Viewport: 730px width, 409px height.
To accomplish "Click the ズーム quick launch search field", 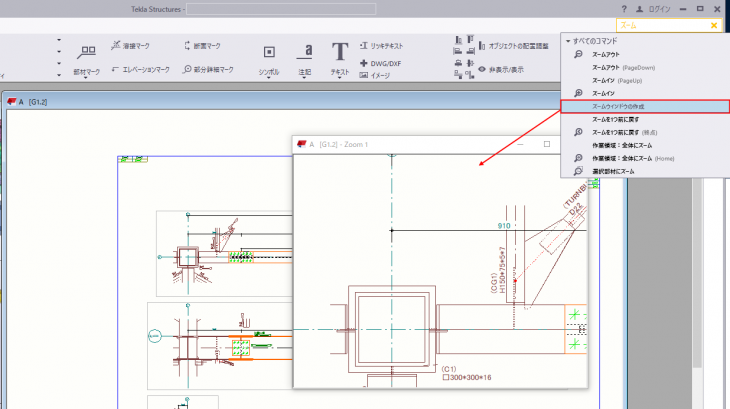I will pos(660,25).
